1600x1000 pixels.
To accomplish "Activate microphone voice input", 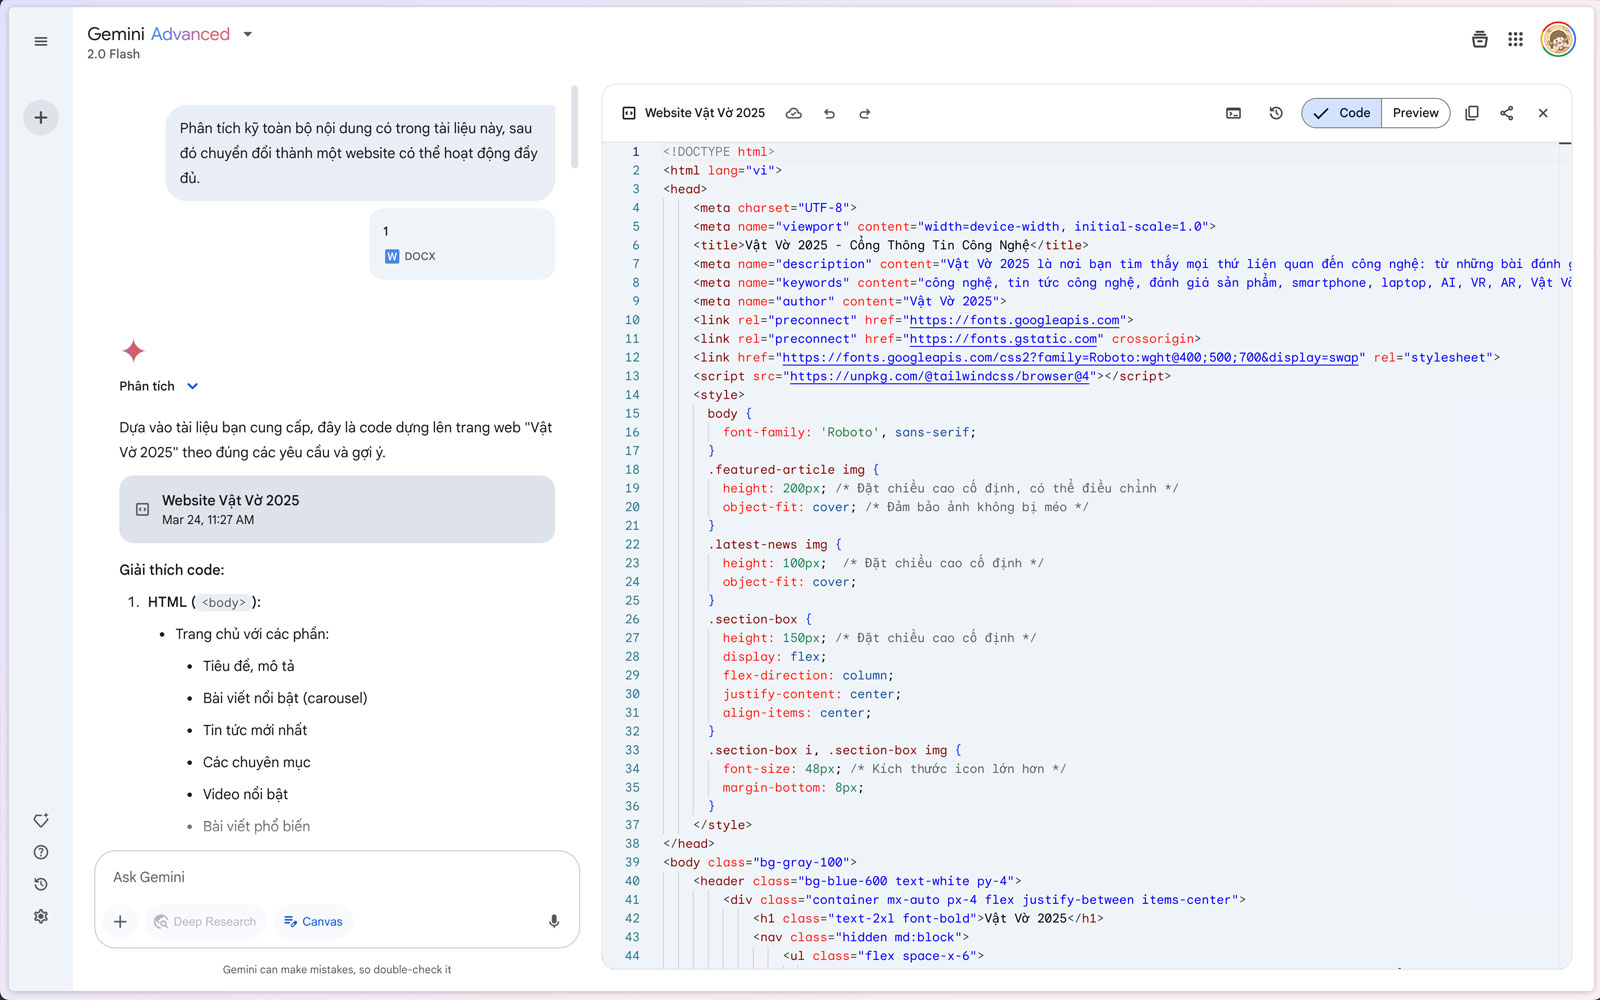I will pos(554,921).
